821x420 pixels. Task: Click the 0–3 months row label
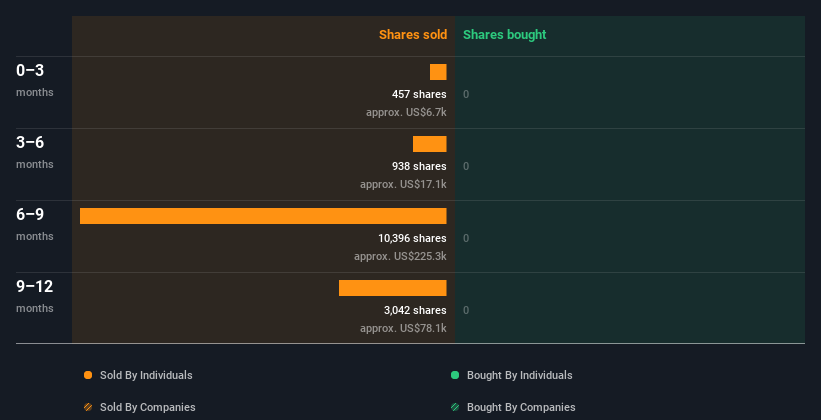(x=35, y=80)
